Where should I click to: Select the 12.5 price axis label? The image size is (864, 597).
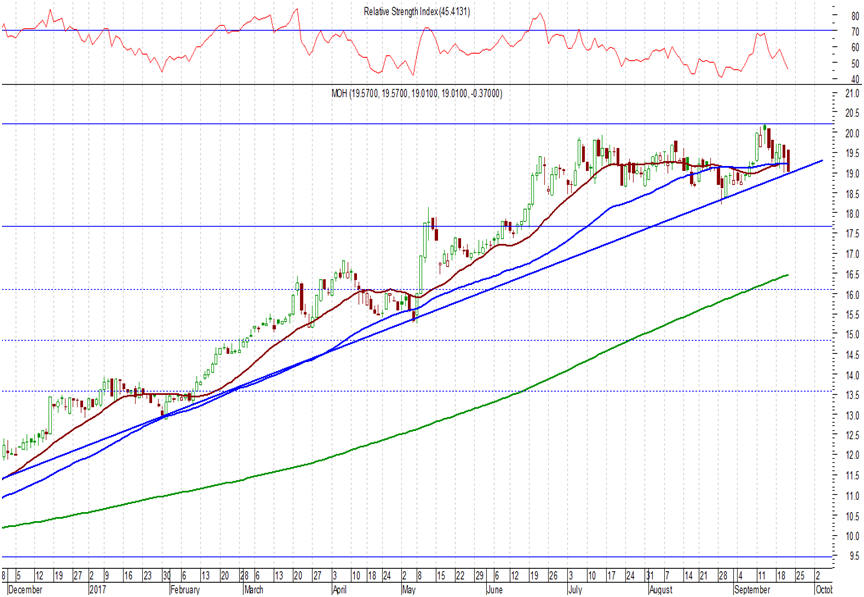[x=853, y=436]
